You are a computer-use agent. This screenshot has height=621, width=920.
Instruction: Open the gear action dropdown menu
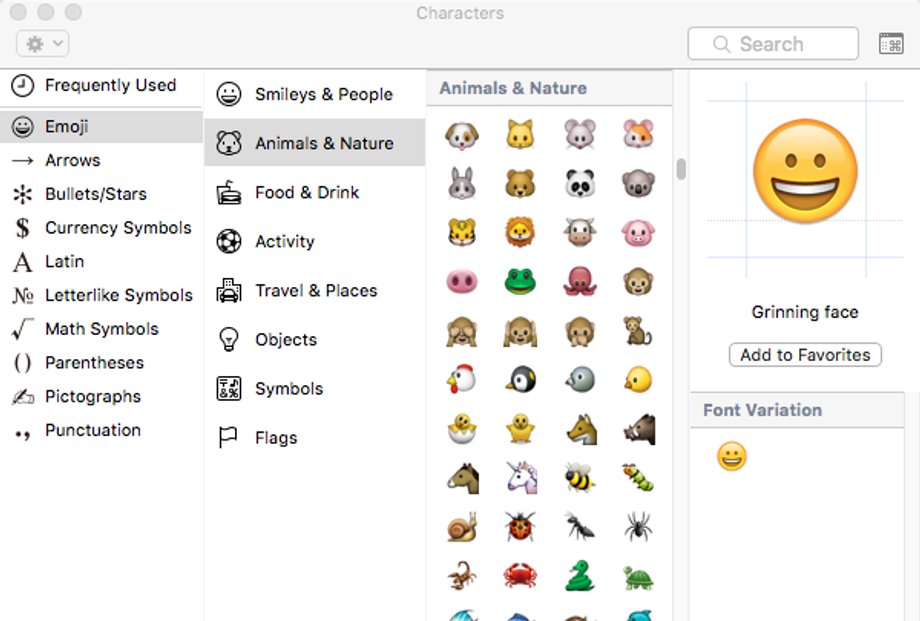pos(43,43)
